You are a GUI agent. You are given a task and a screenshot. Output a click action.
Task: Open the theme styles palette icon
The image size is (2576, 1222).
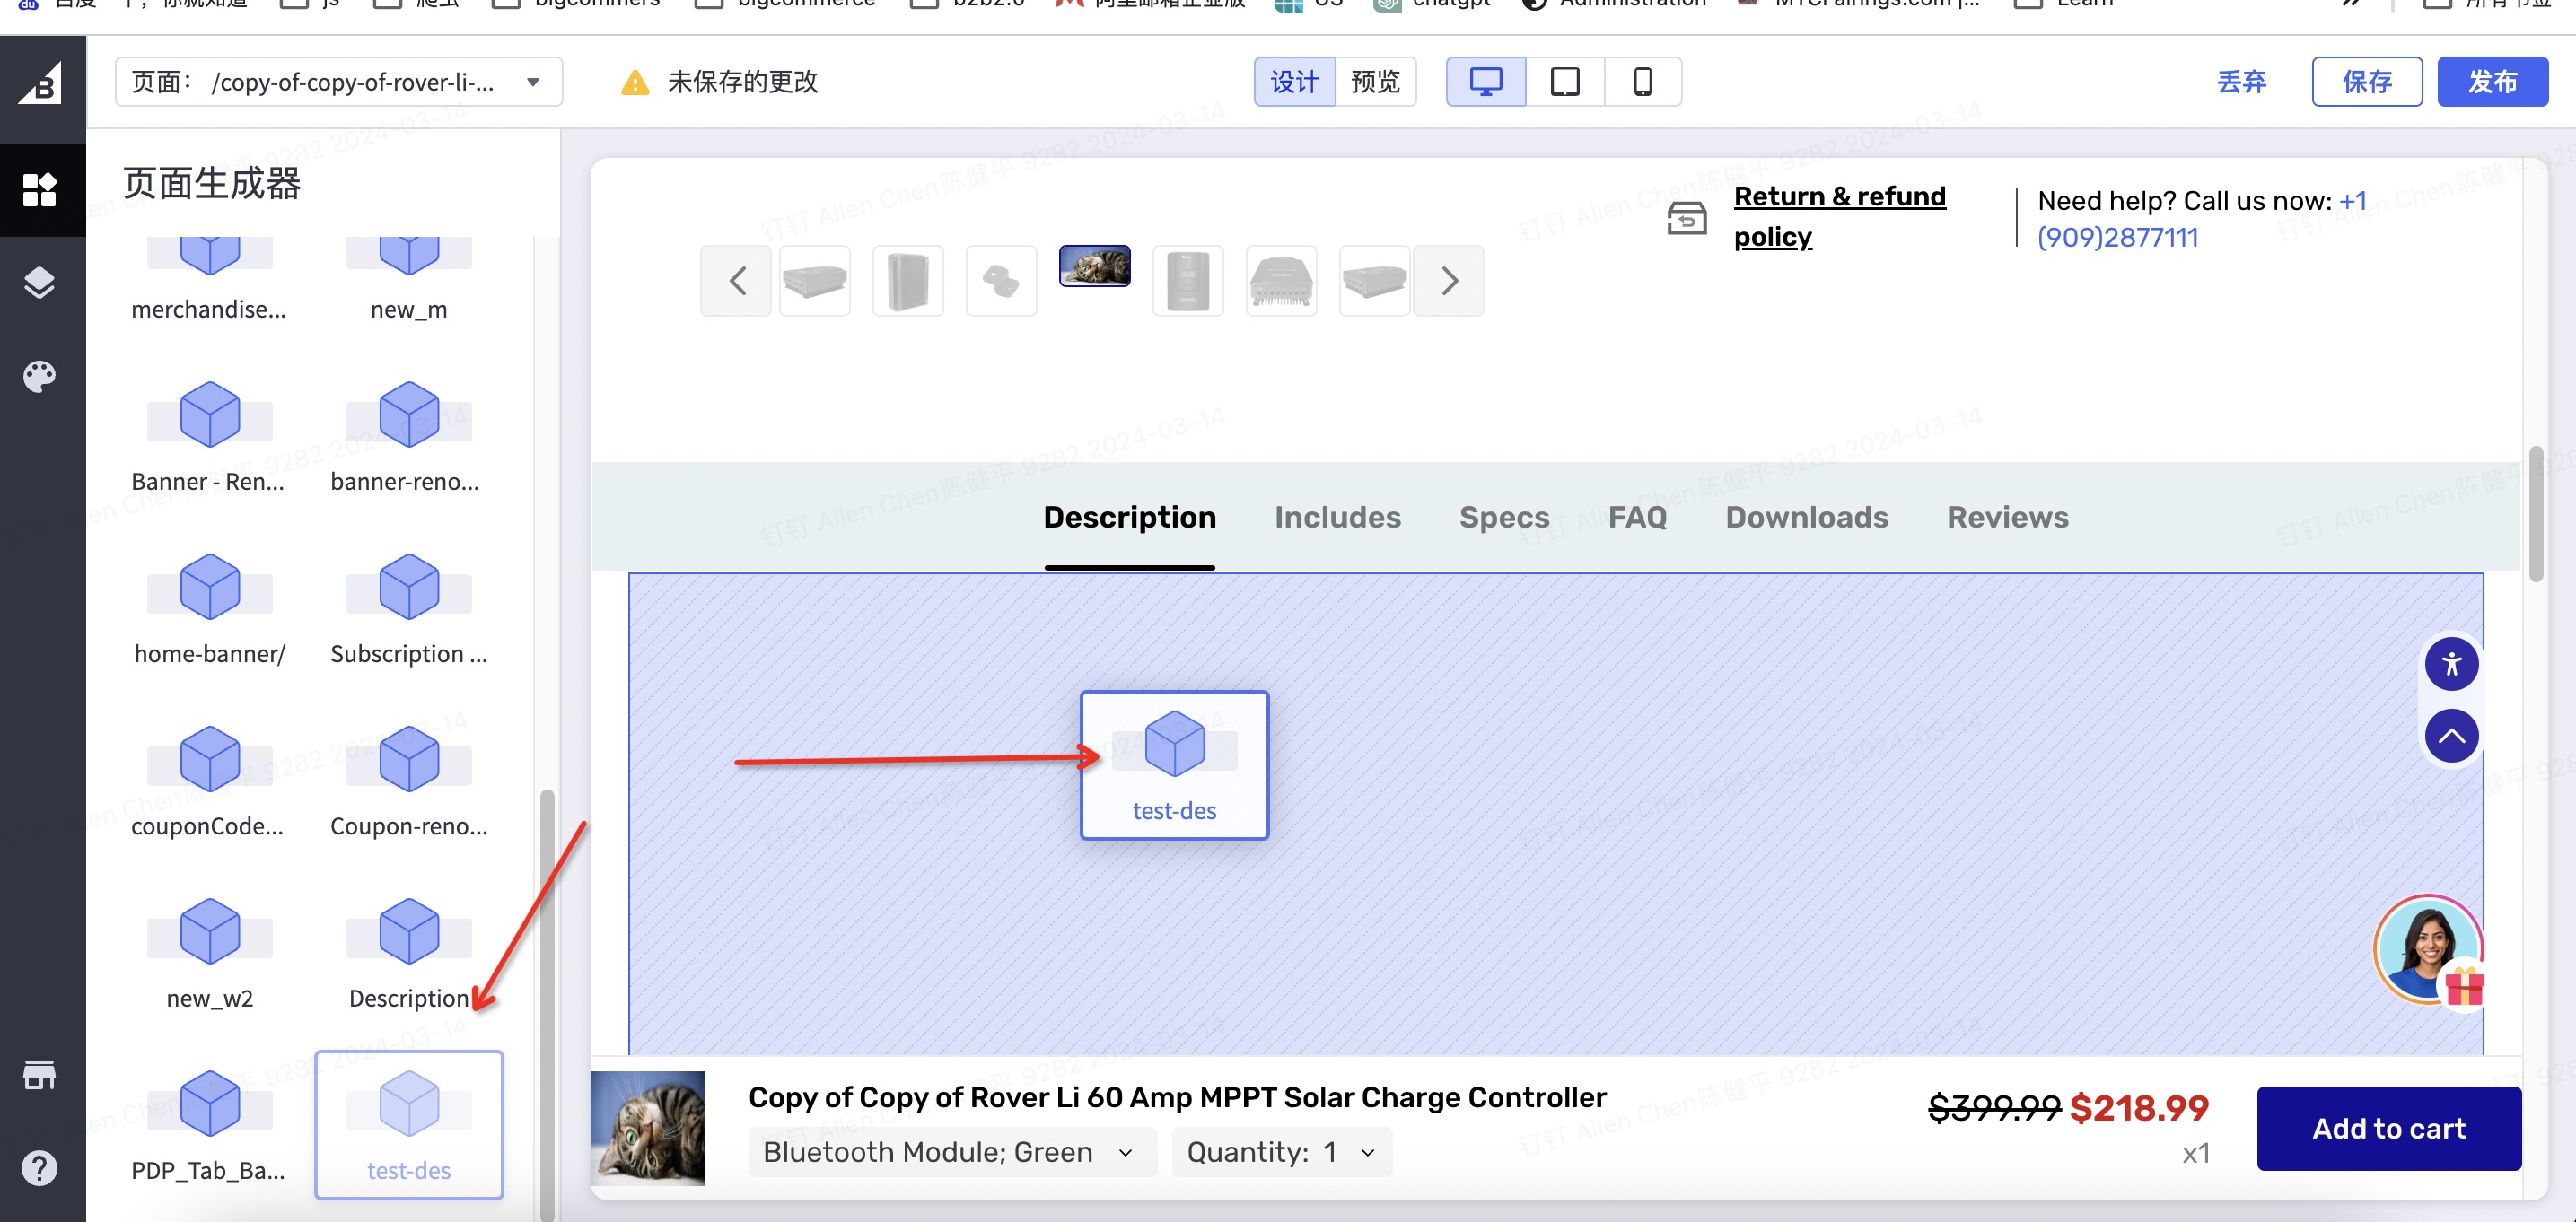coord(40,376)
